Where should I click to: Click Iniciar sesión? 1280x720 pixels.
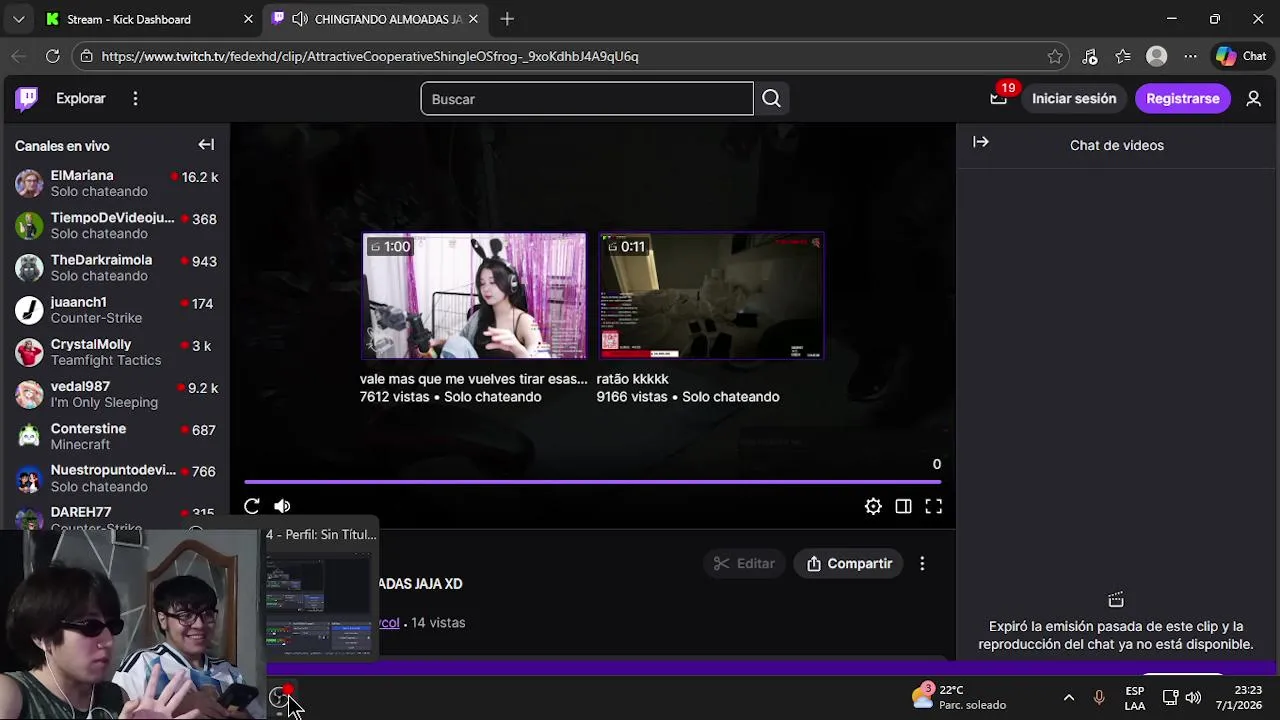[x=1074, y=98]
